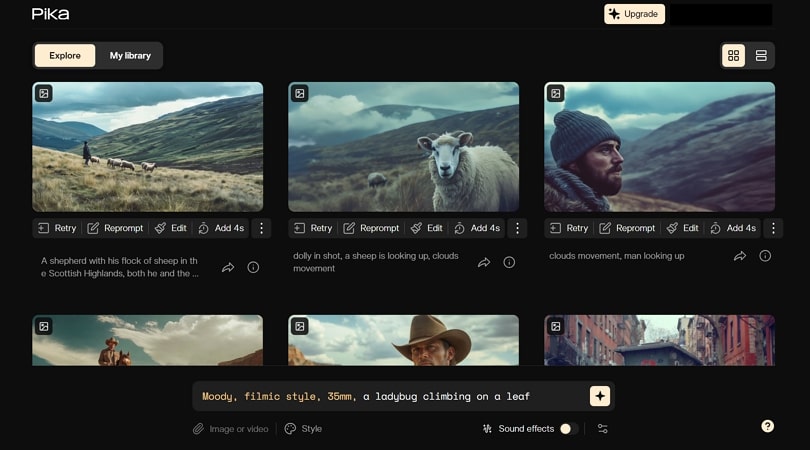Reprompt the man looking up video
Screen dimensions: 810x450
tap(627, 228)
